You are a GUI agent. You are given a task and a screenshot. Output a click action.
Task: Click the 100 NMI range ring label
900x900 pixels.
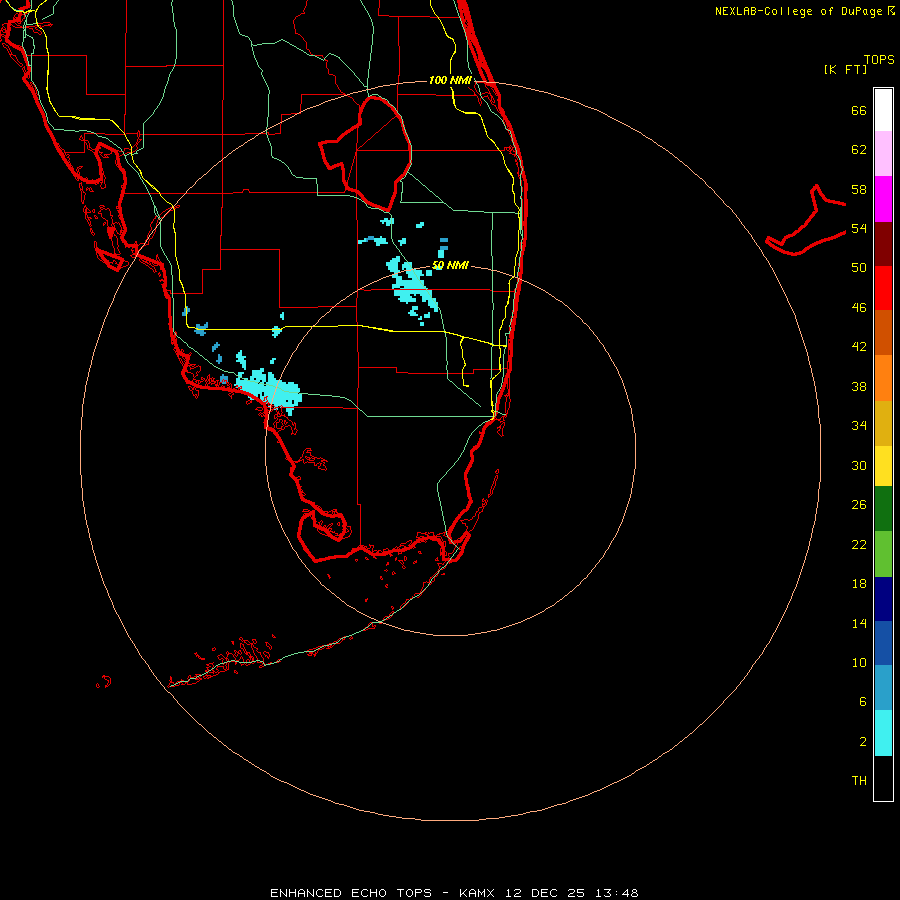coord(450,80)
